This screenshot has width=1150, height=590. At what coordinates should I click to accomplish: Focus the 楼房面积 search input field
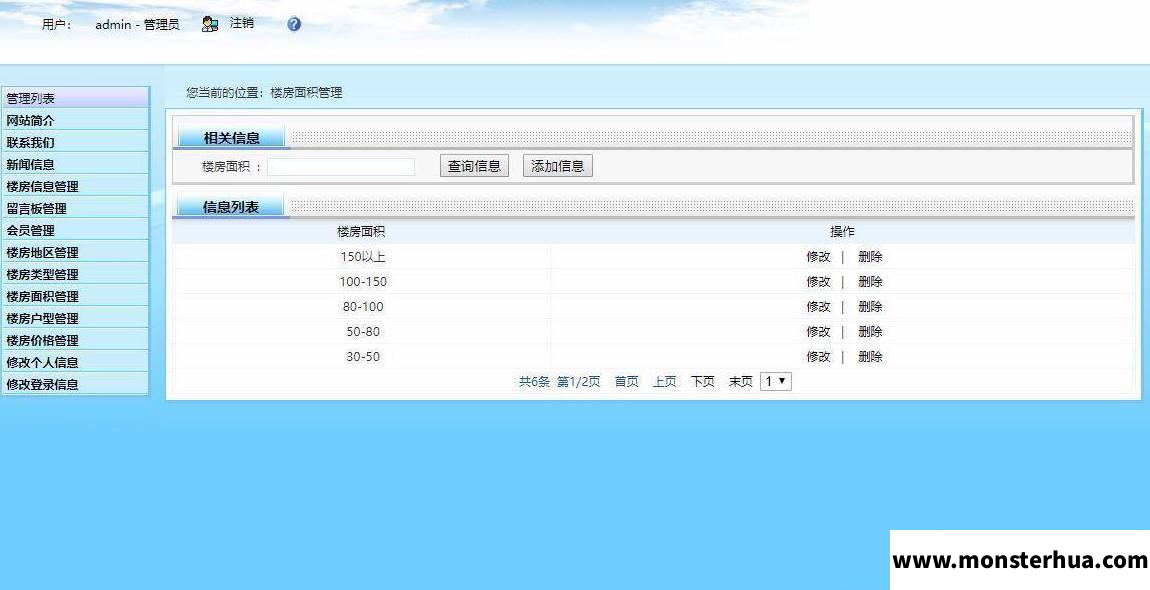point(341,167)
